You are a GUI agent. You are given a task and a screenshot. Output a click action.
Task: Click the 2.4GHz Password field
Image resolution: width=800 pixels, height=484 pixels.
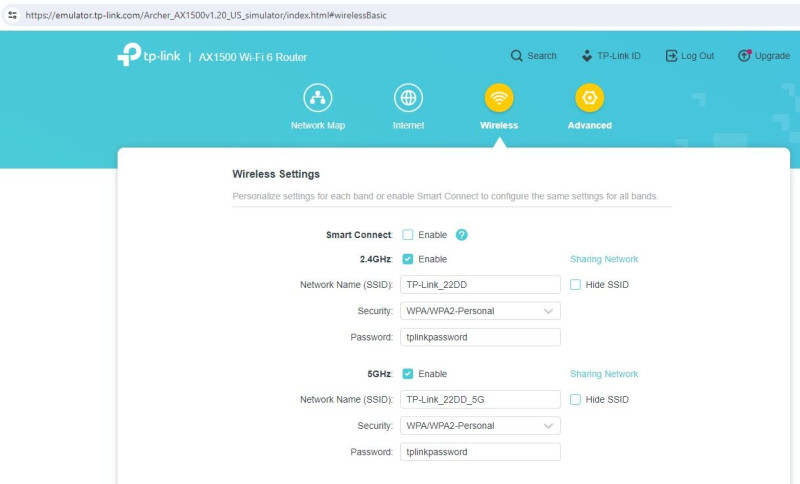480,337
